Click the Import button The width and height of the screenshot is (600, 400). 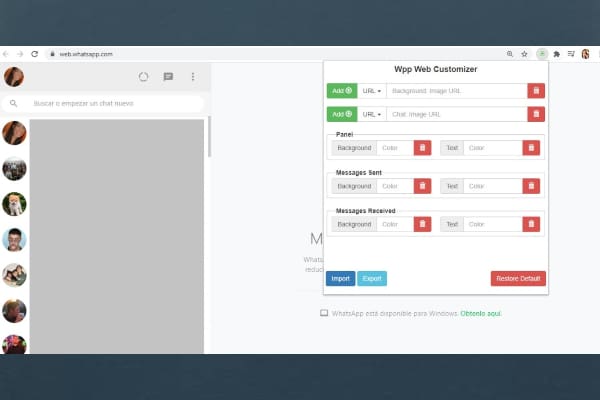[341, 279]
